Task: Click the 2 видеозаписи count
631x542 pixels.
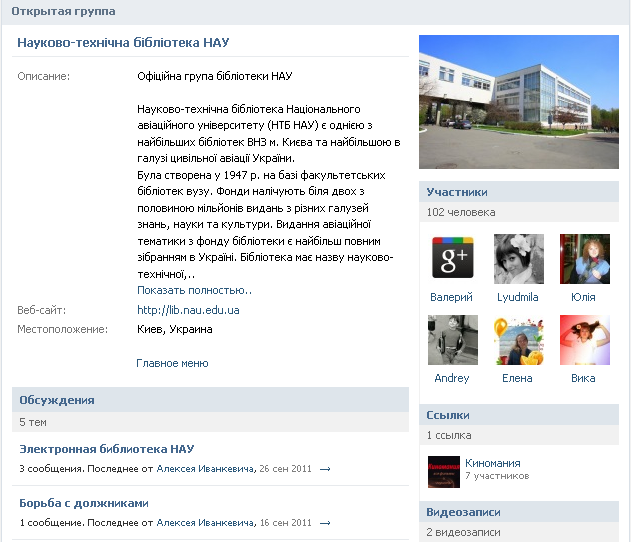Action: (x=463, y=532)
